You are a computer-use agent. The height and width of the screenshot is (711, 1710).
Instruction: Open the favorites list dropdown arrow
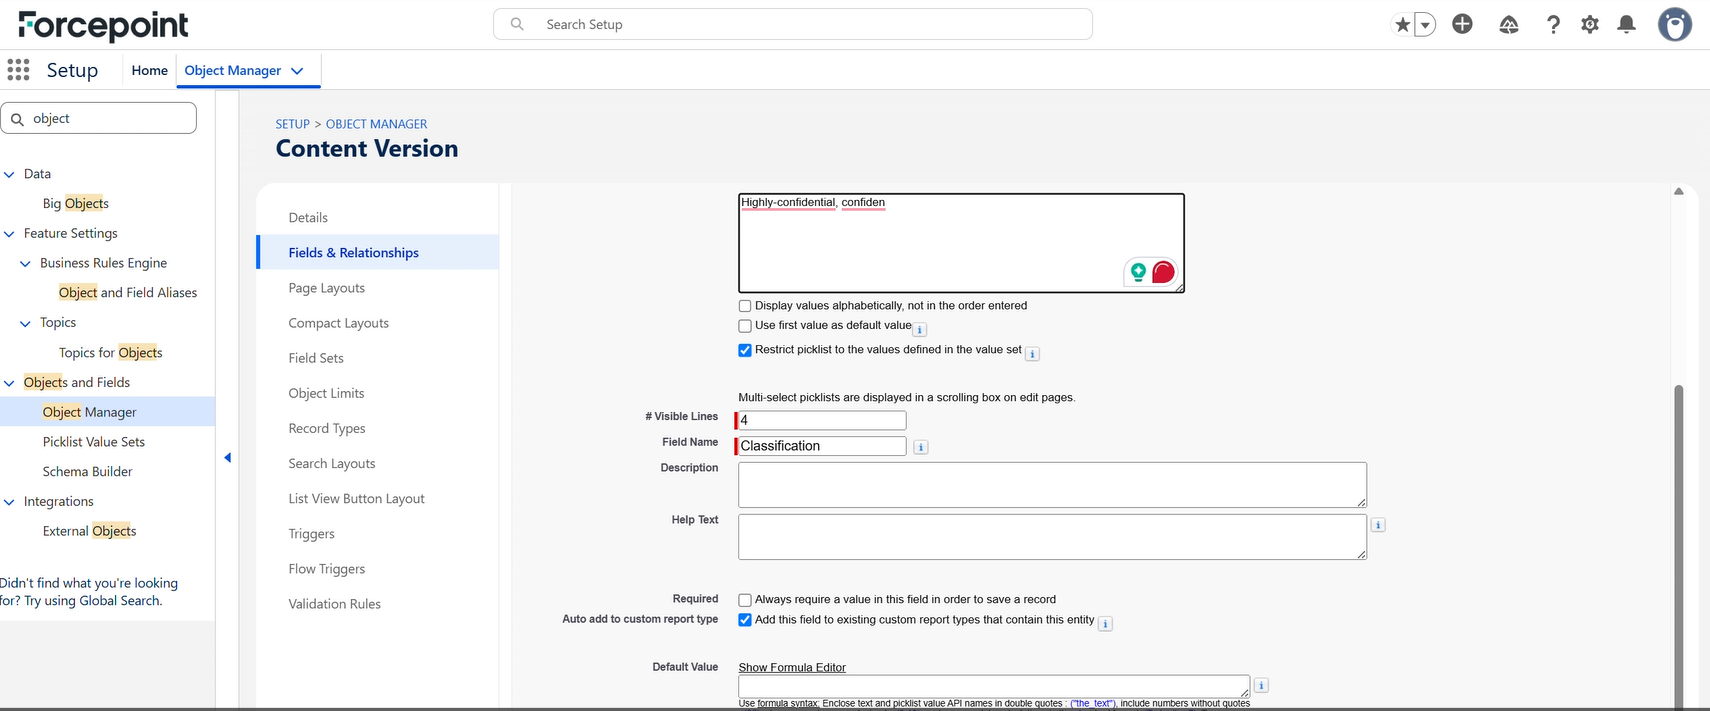[x=1426, y=25]
